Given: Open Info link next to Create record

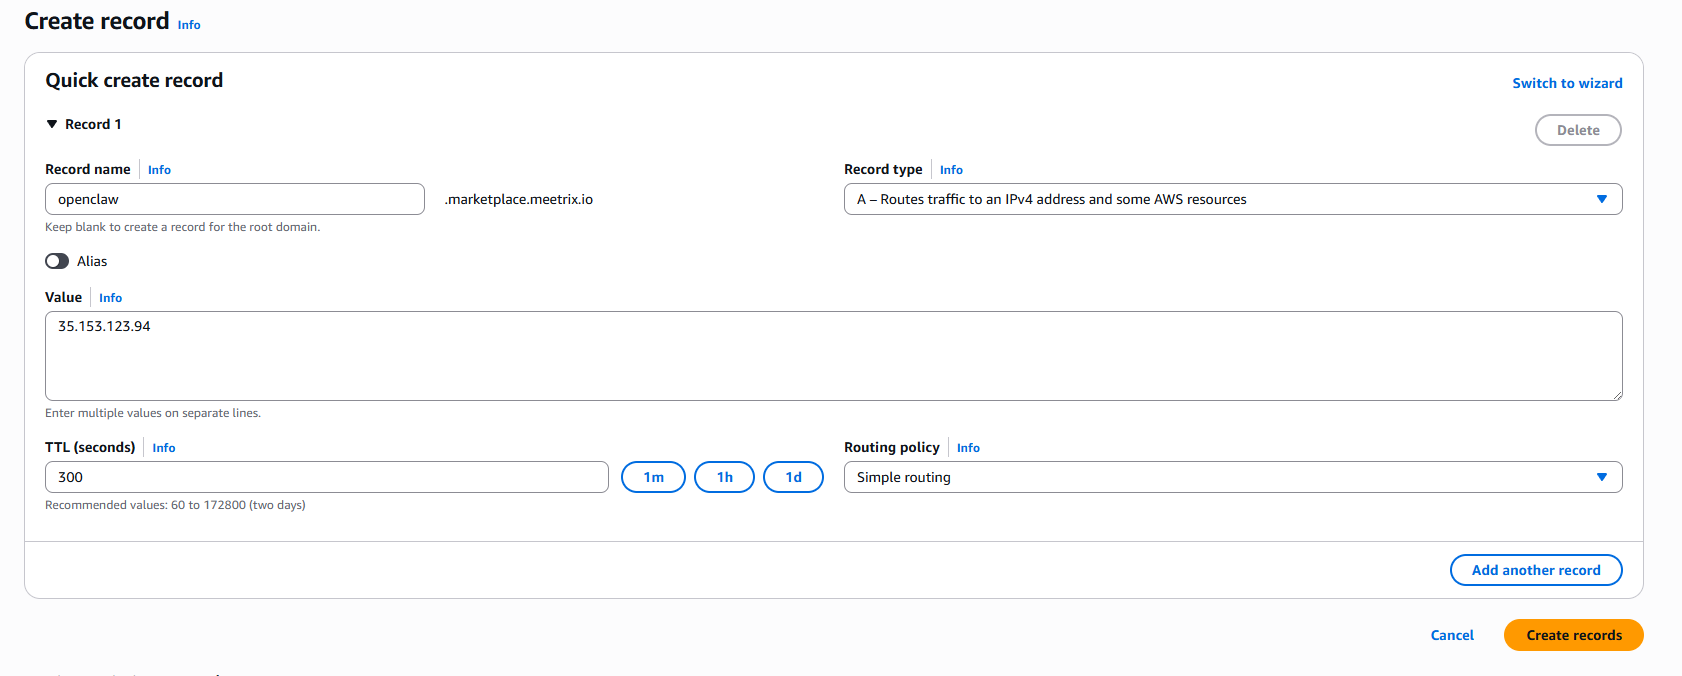Looking at the screenshot, I should (189, 25).
